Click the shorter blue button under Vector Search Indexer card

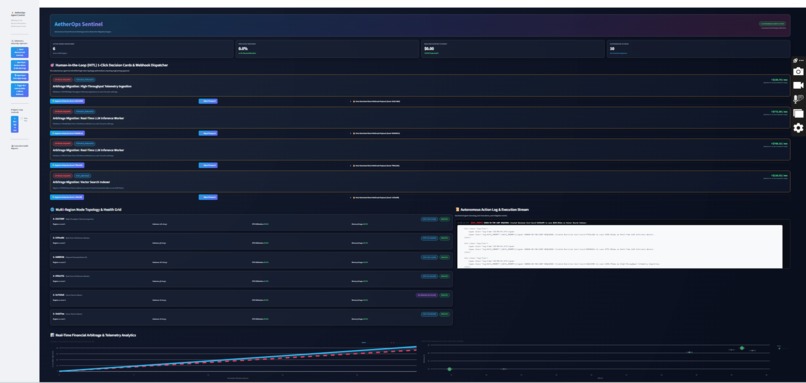[208, 197]
